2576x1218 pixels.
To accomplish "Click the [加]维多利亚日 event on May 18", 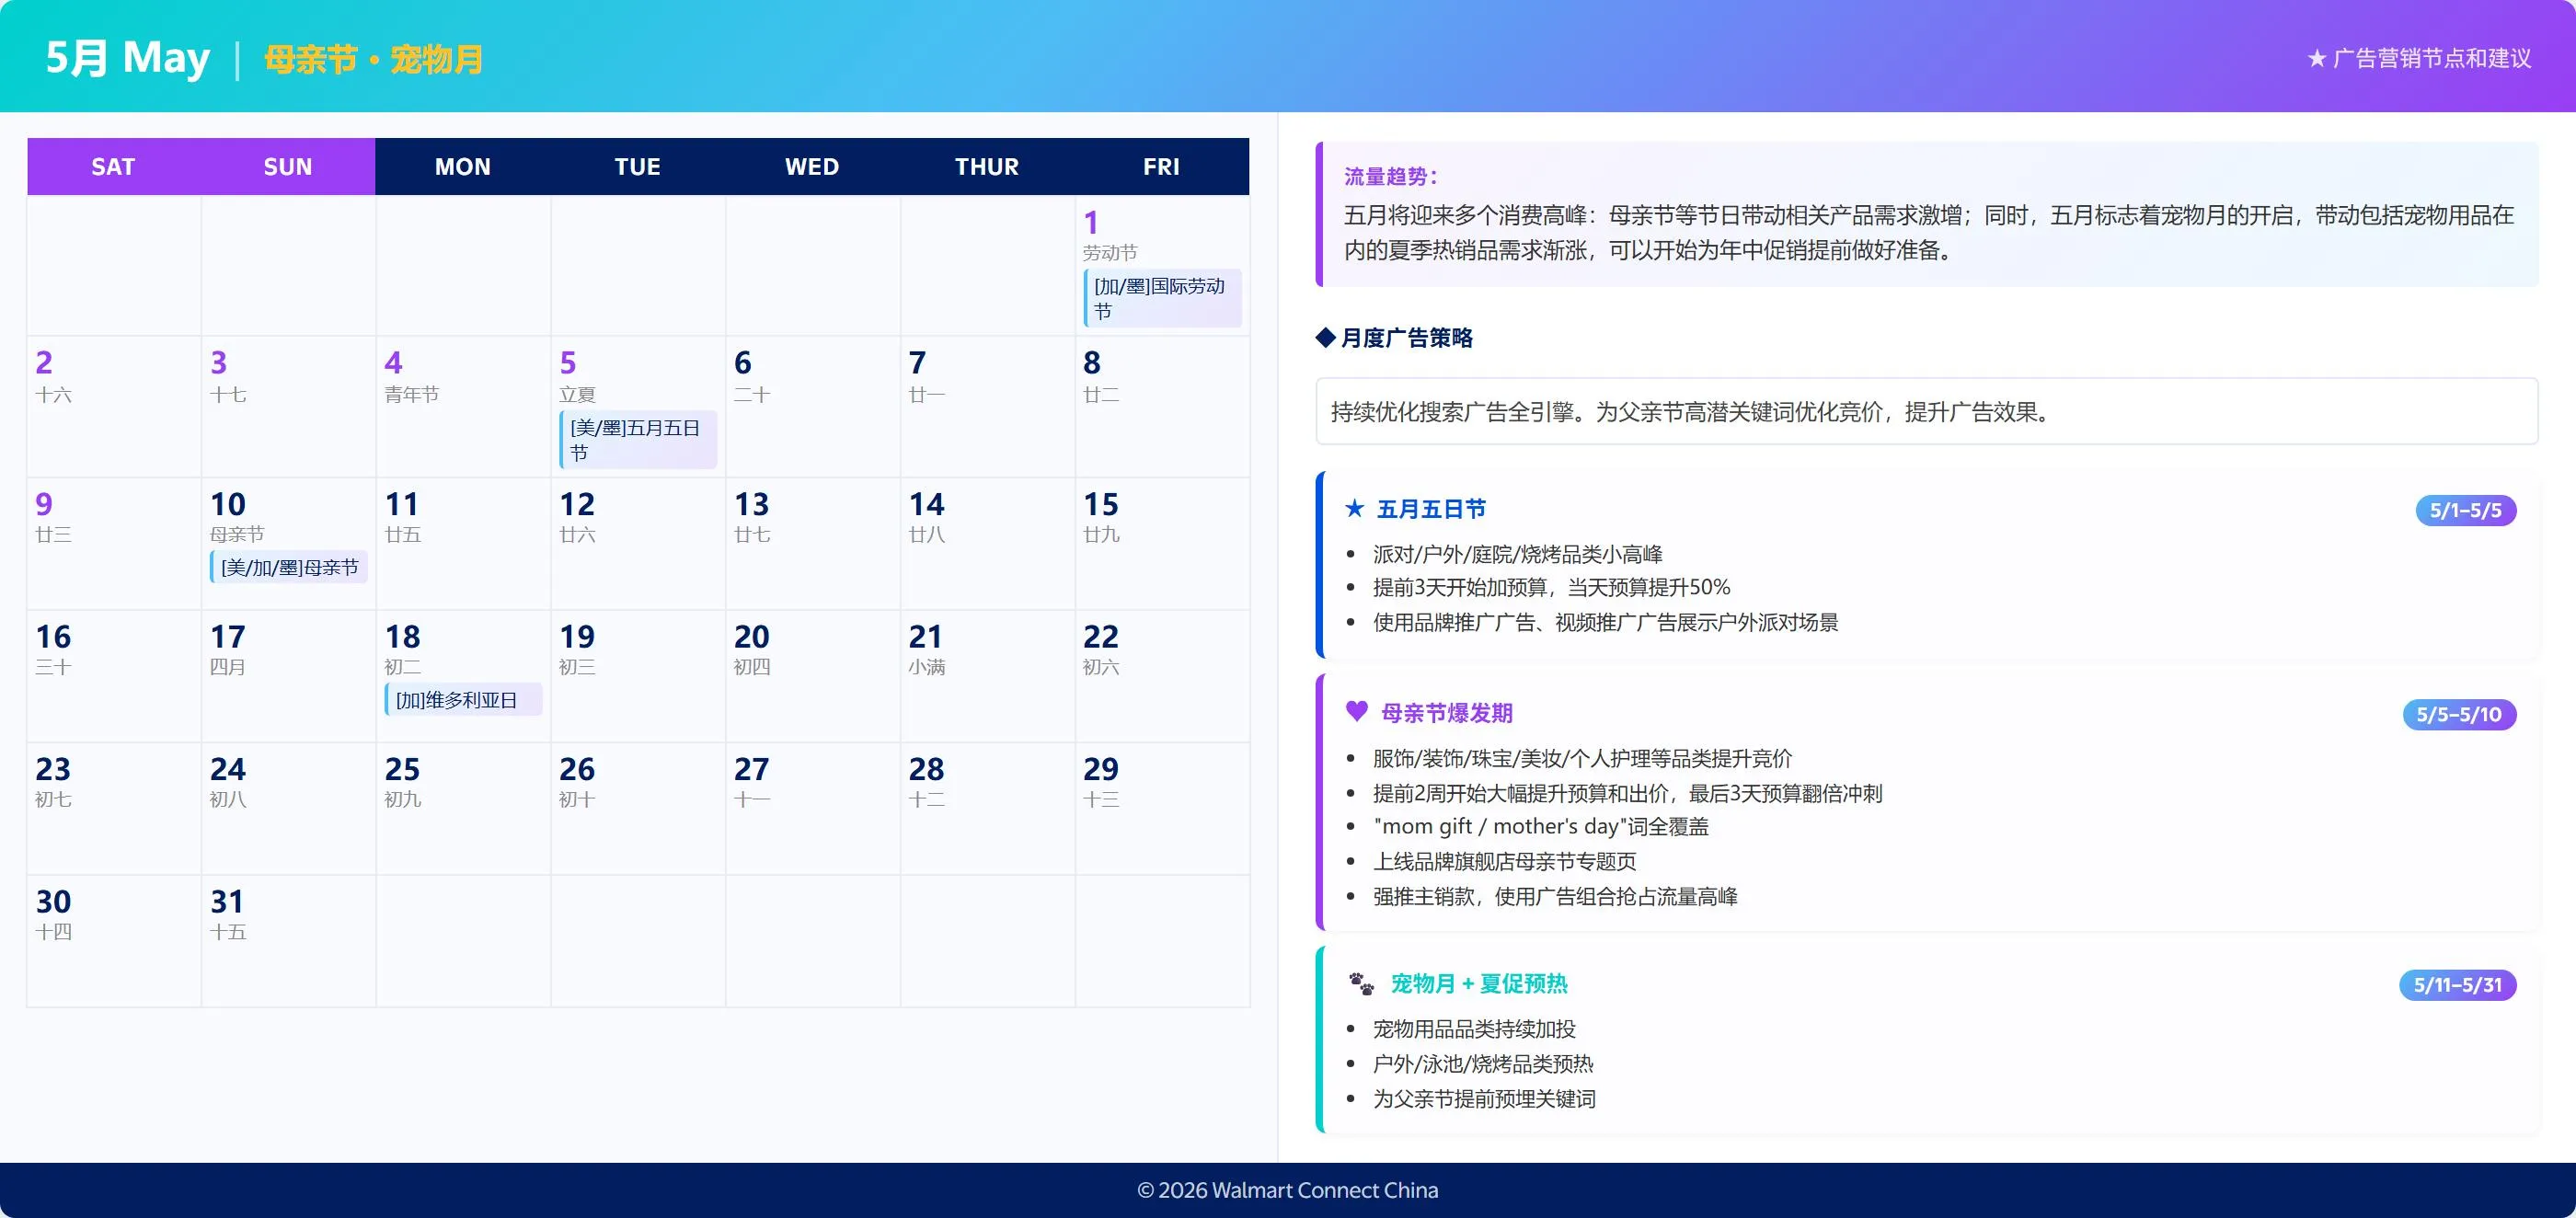I will (463, 700).
